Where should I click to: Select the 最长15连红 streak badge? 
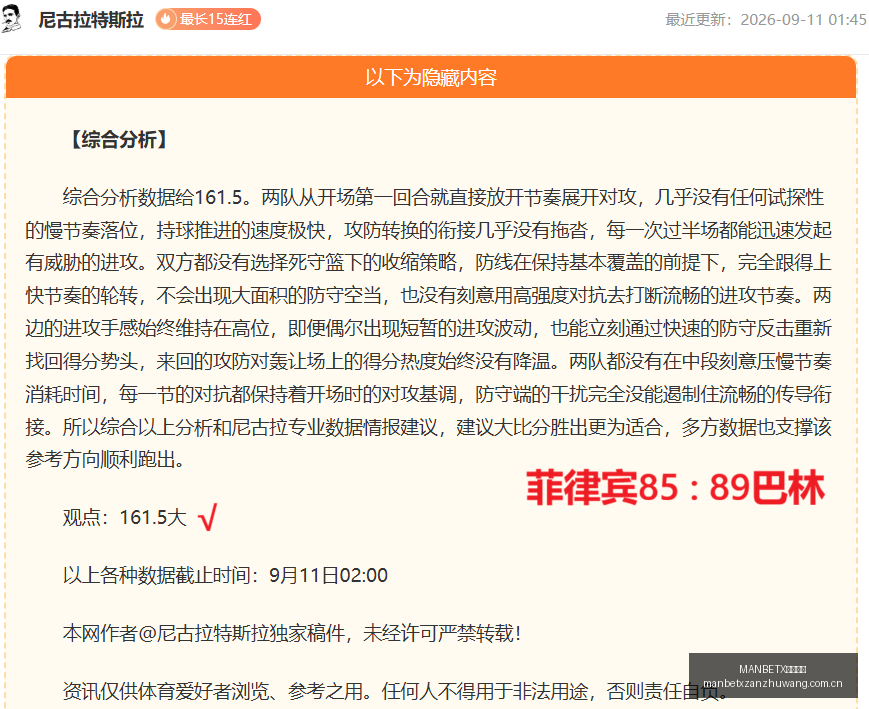pos(208,19)
